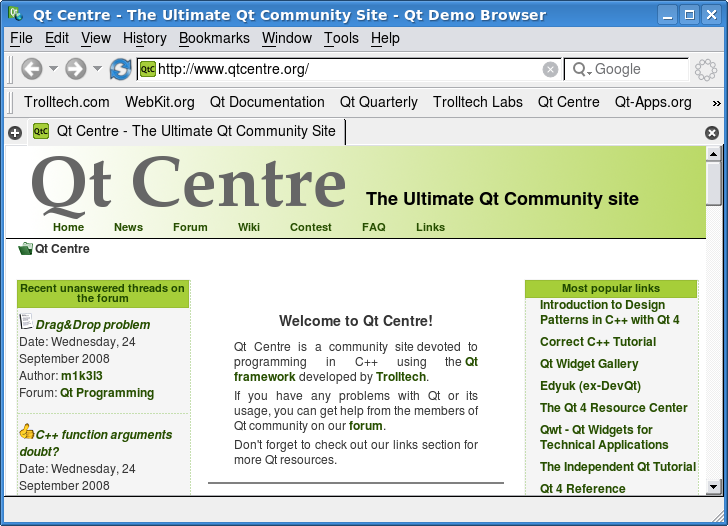728x526 pixels.
Task: Click the QtC favicon in address bar
Action: [x=148, y=69]
